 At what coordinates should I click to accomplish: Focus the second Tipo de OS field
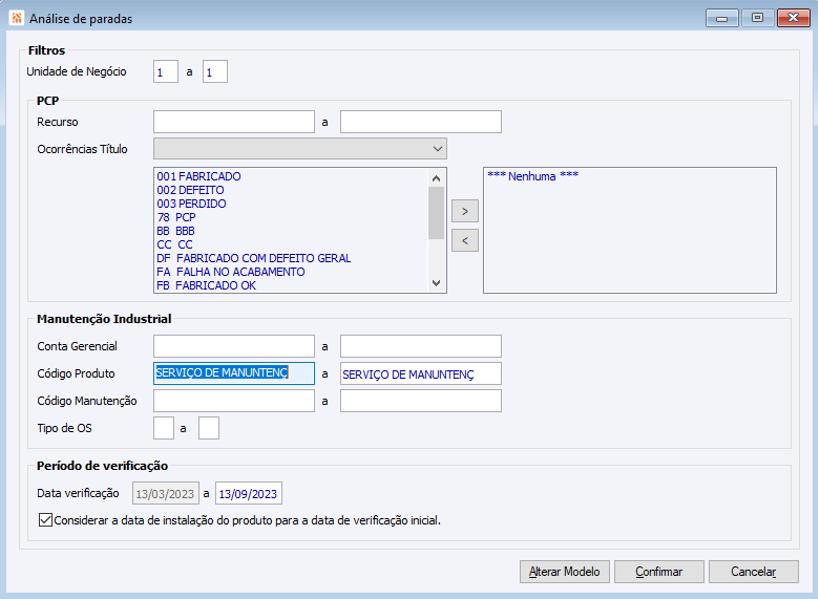[209, 428]
